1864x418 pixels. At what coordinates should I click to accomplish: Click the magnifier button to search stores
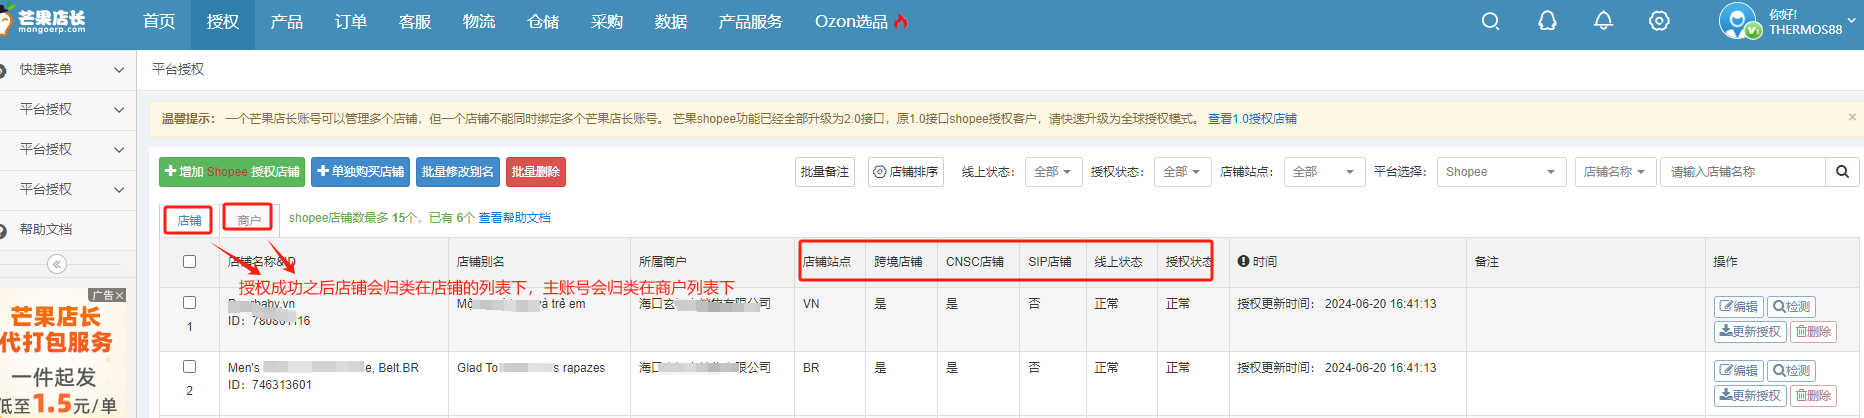click(x=1842, y=172)
